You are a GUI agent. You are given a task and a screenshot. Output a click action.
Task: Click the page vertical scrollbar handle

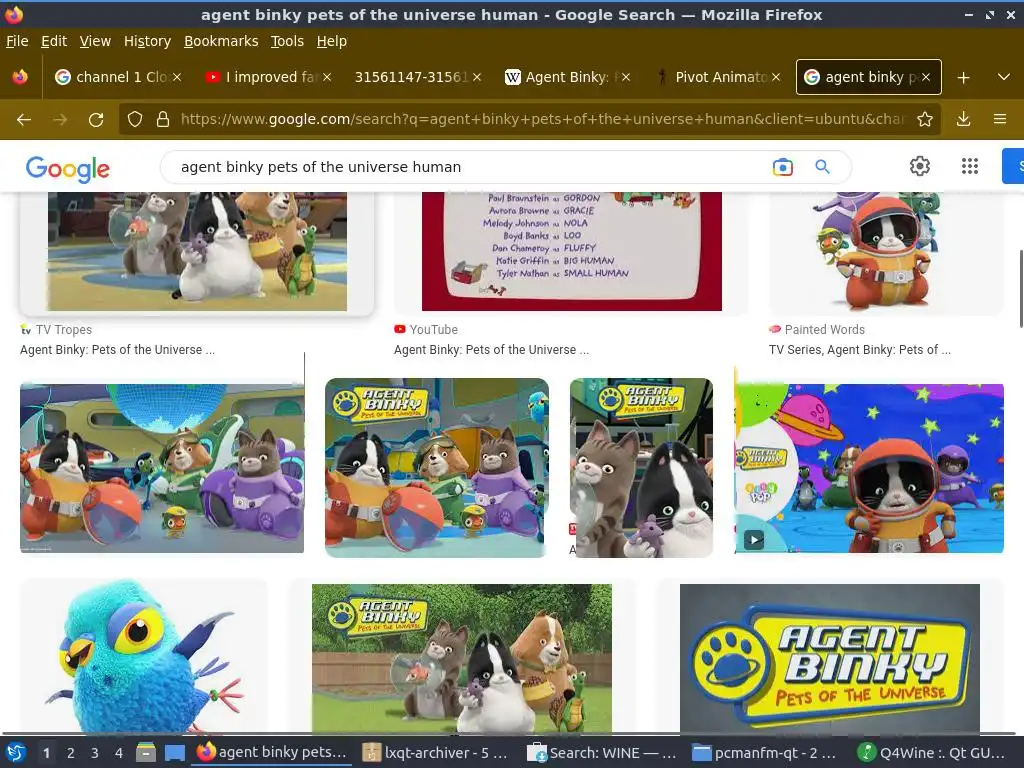(1021, 289)
